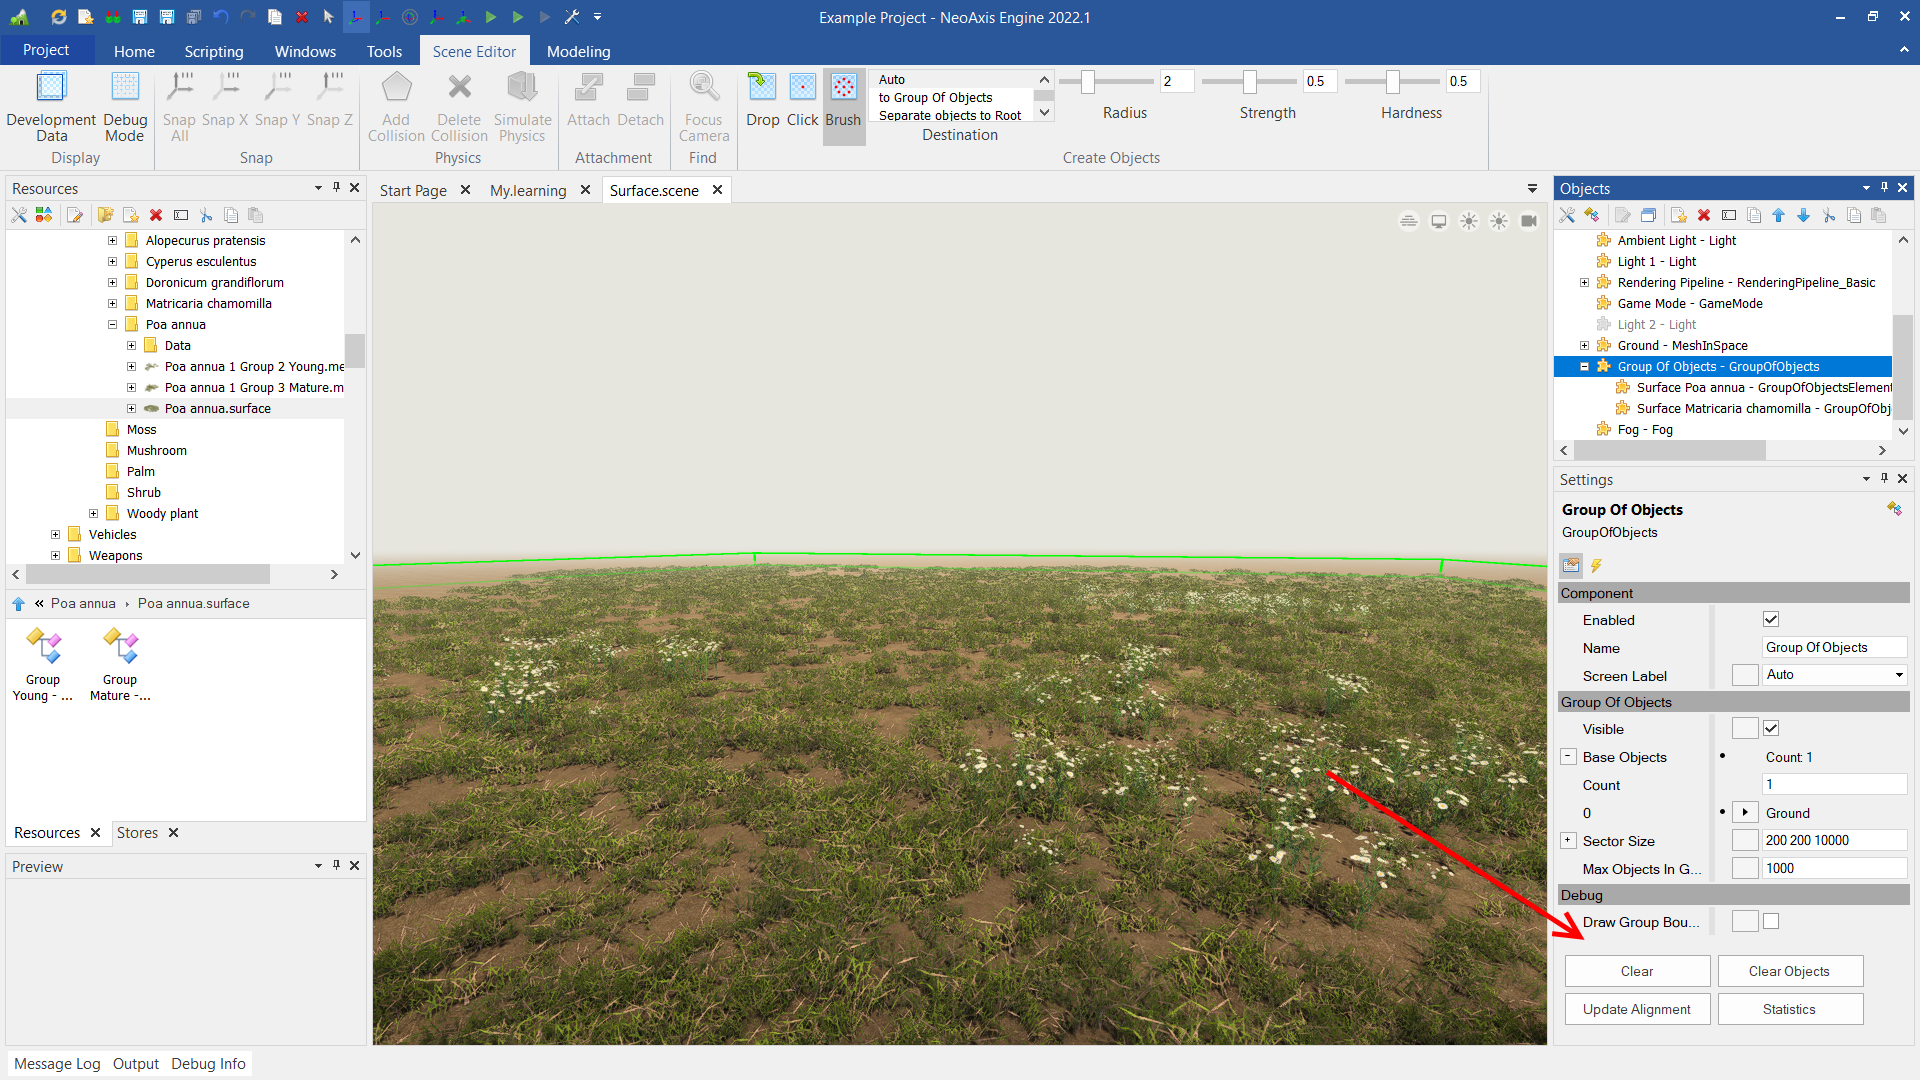
Task: Uncheck the Enabled checkbox in Settings
Action: click(1771, 620)
